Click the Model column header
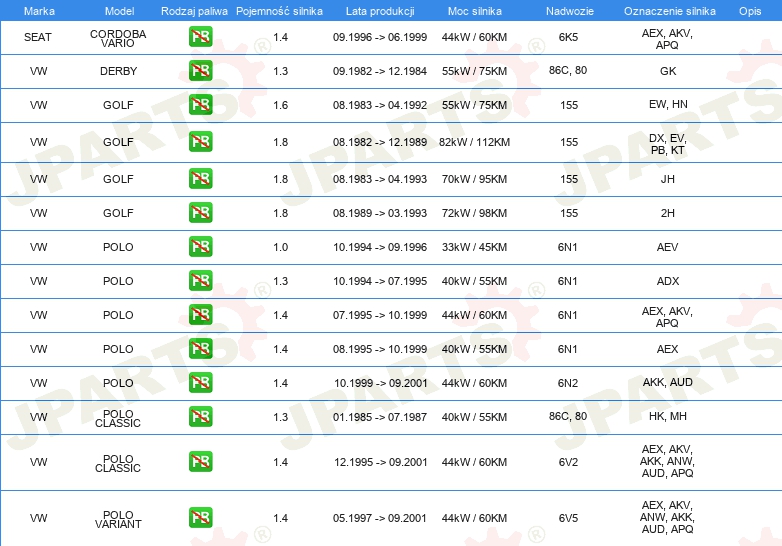 (119, 11)
